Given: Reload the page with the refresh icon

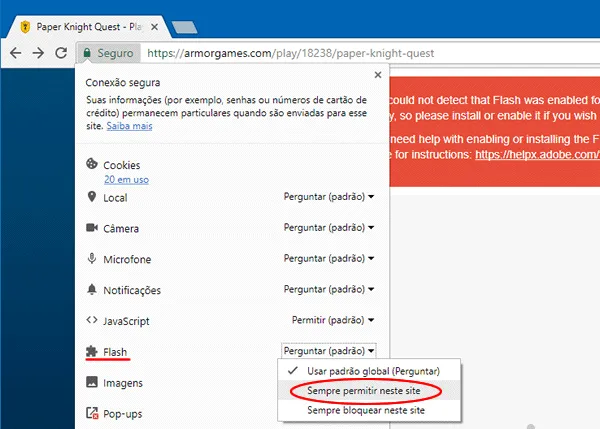Looking at the screenshot, I should [61, 53].
